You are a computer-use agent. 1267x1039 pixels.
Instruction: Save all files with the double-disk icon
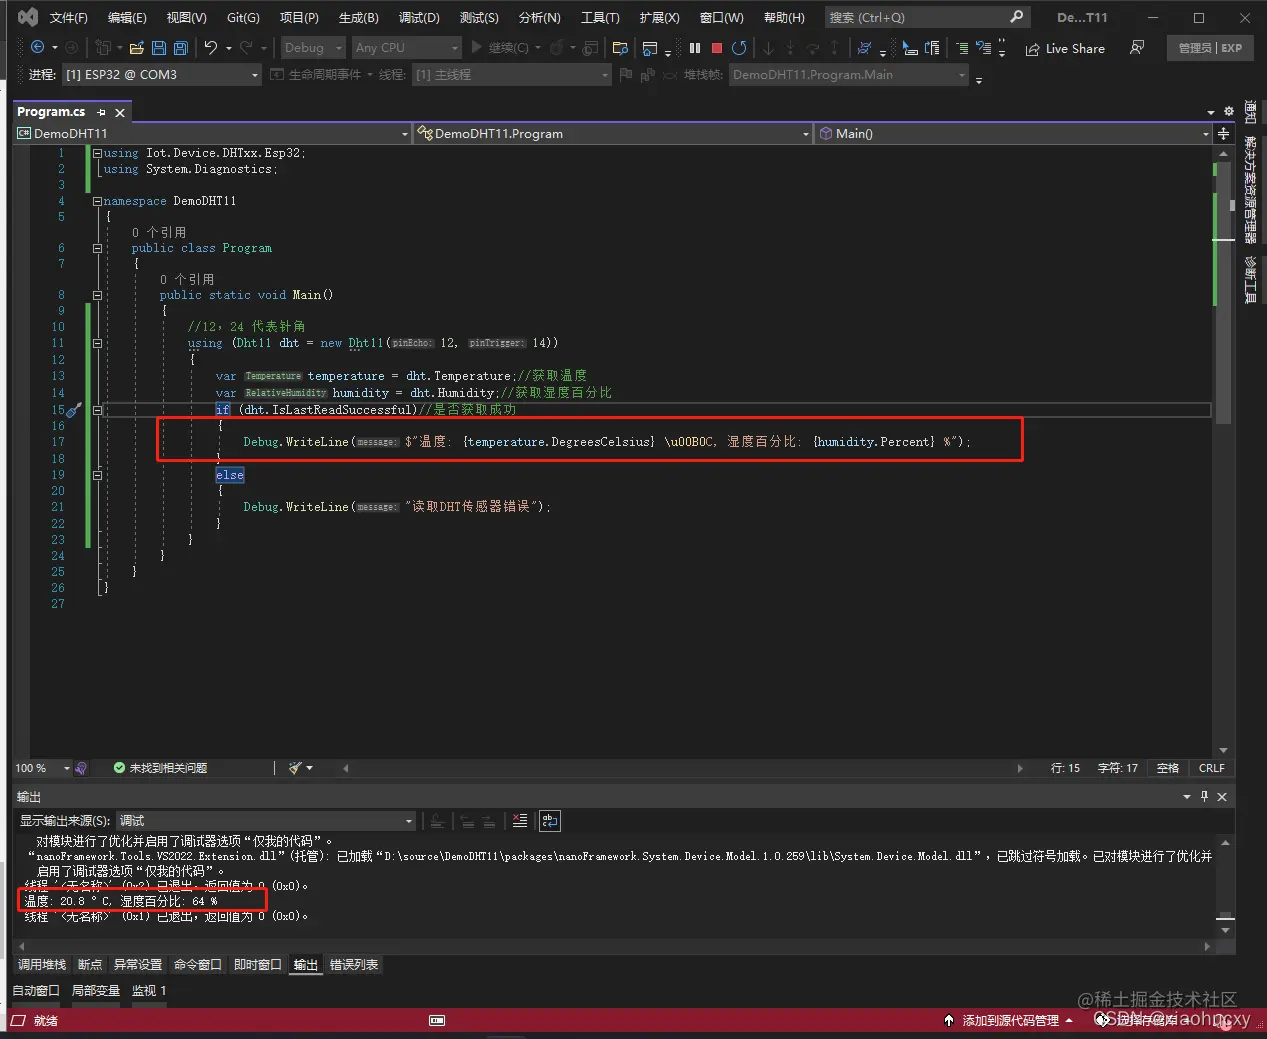coord(181,48)
